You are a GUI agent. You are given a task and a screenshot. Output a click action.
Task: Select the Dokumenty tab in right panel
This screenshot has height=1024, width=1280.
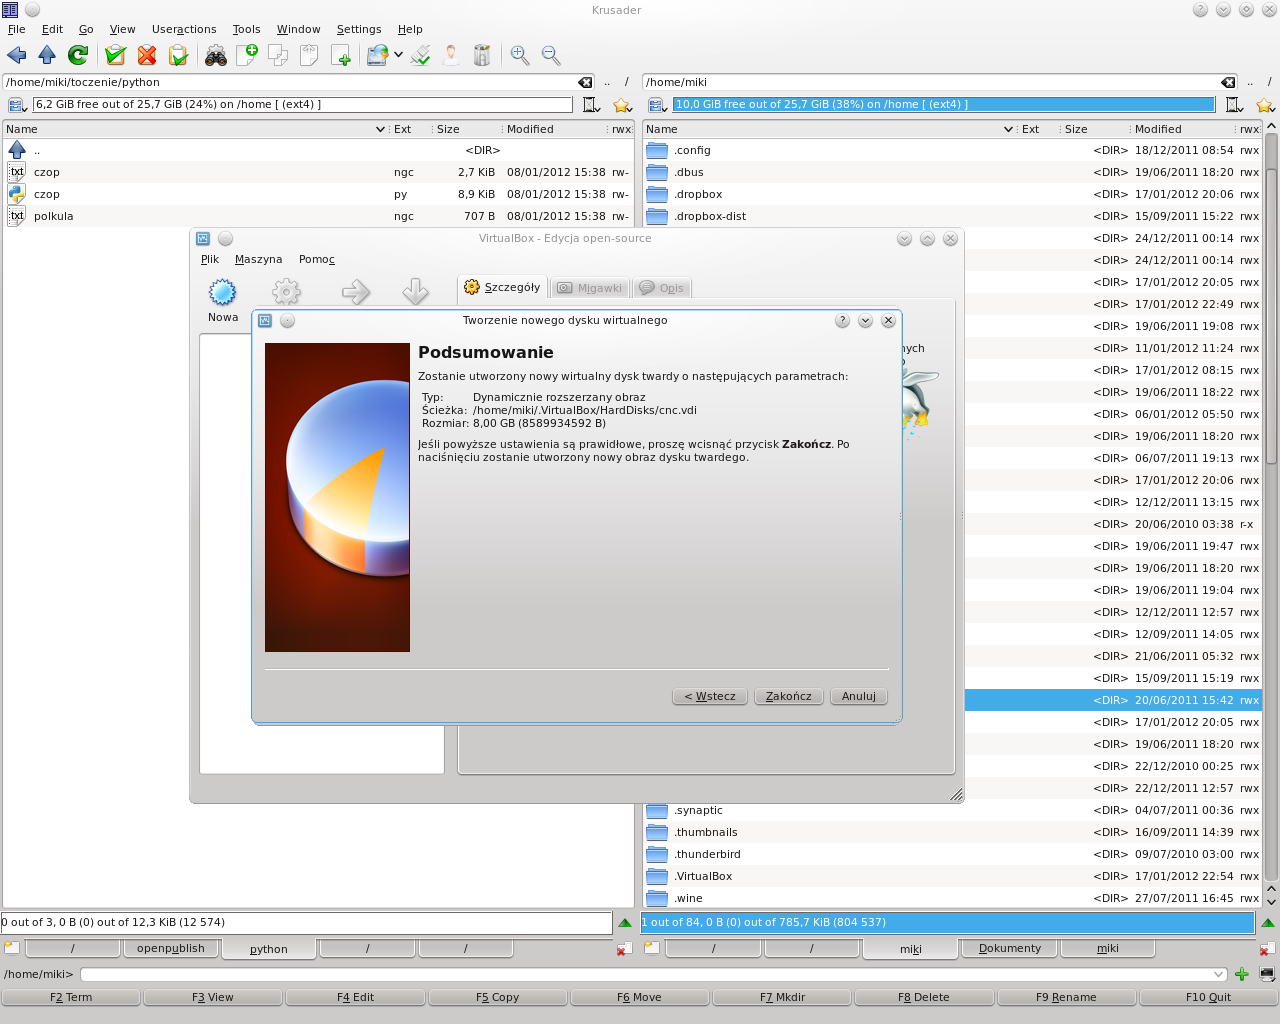pos(1010,948)
